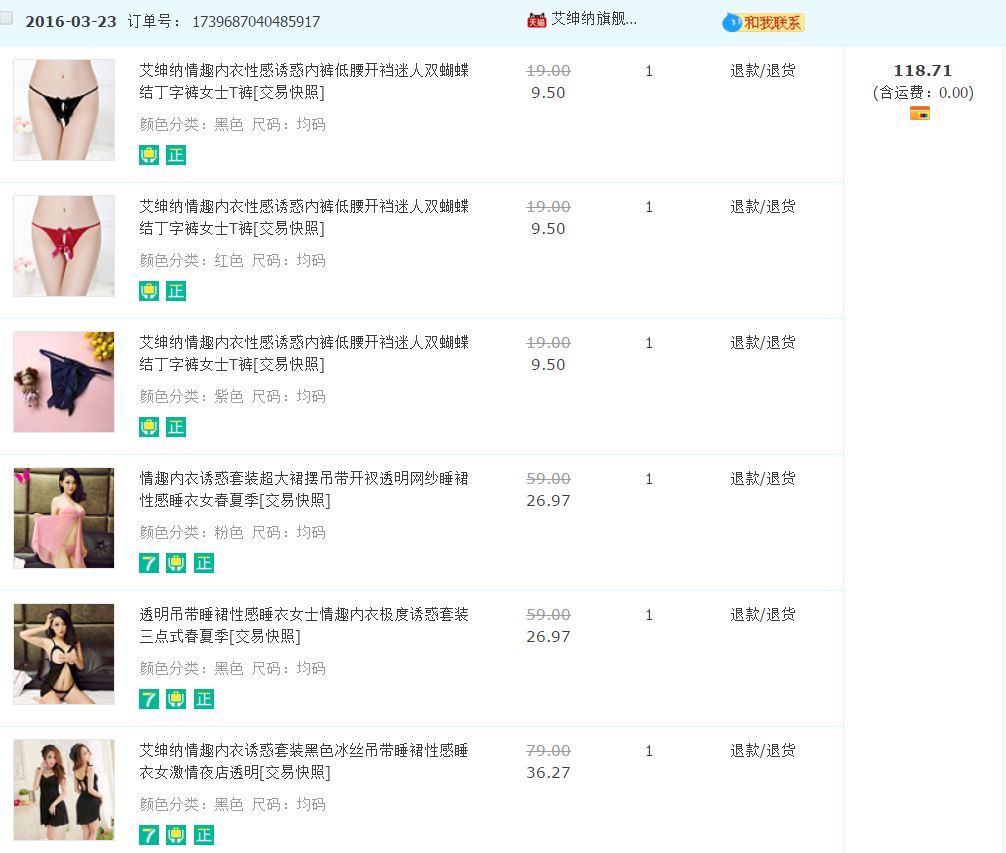The image size is (1006, 853).
Task: Request 退款/退货 for the purple T裤 item
Action: pos(762,343)
